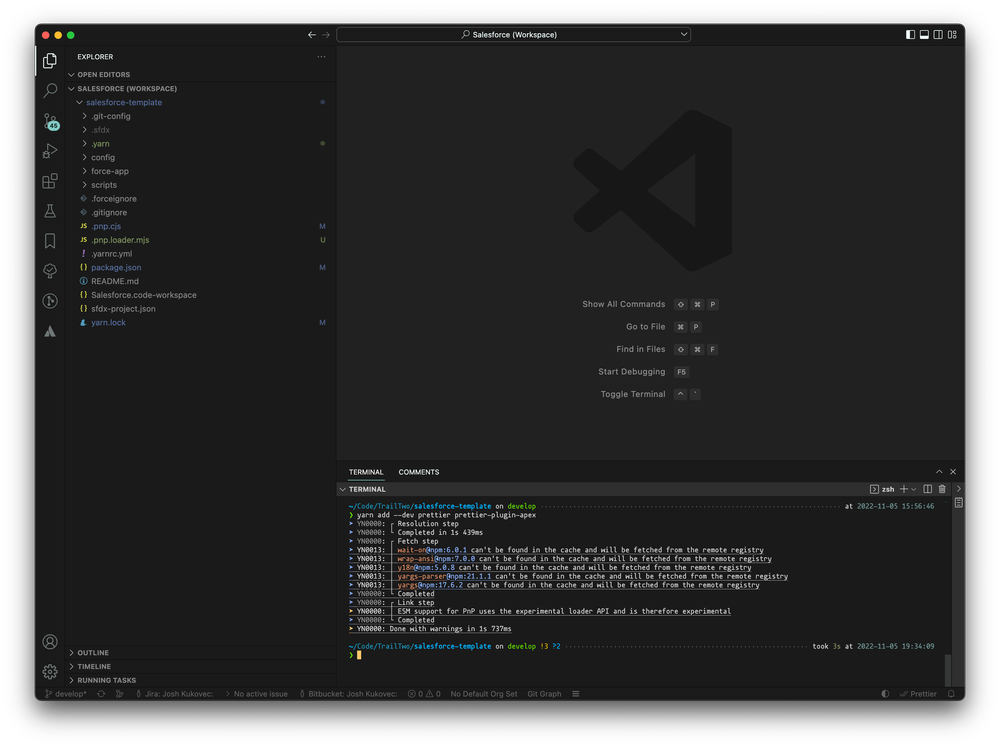The image size is (1000, 747).
Task: Create a new terminal with plus
Action: coord(904,489)
